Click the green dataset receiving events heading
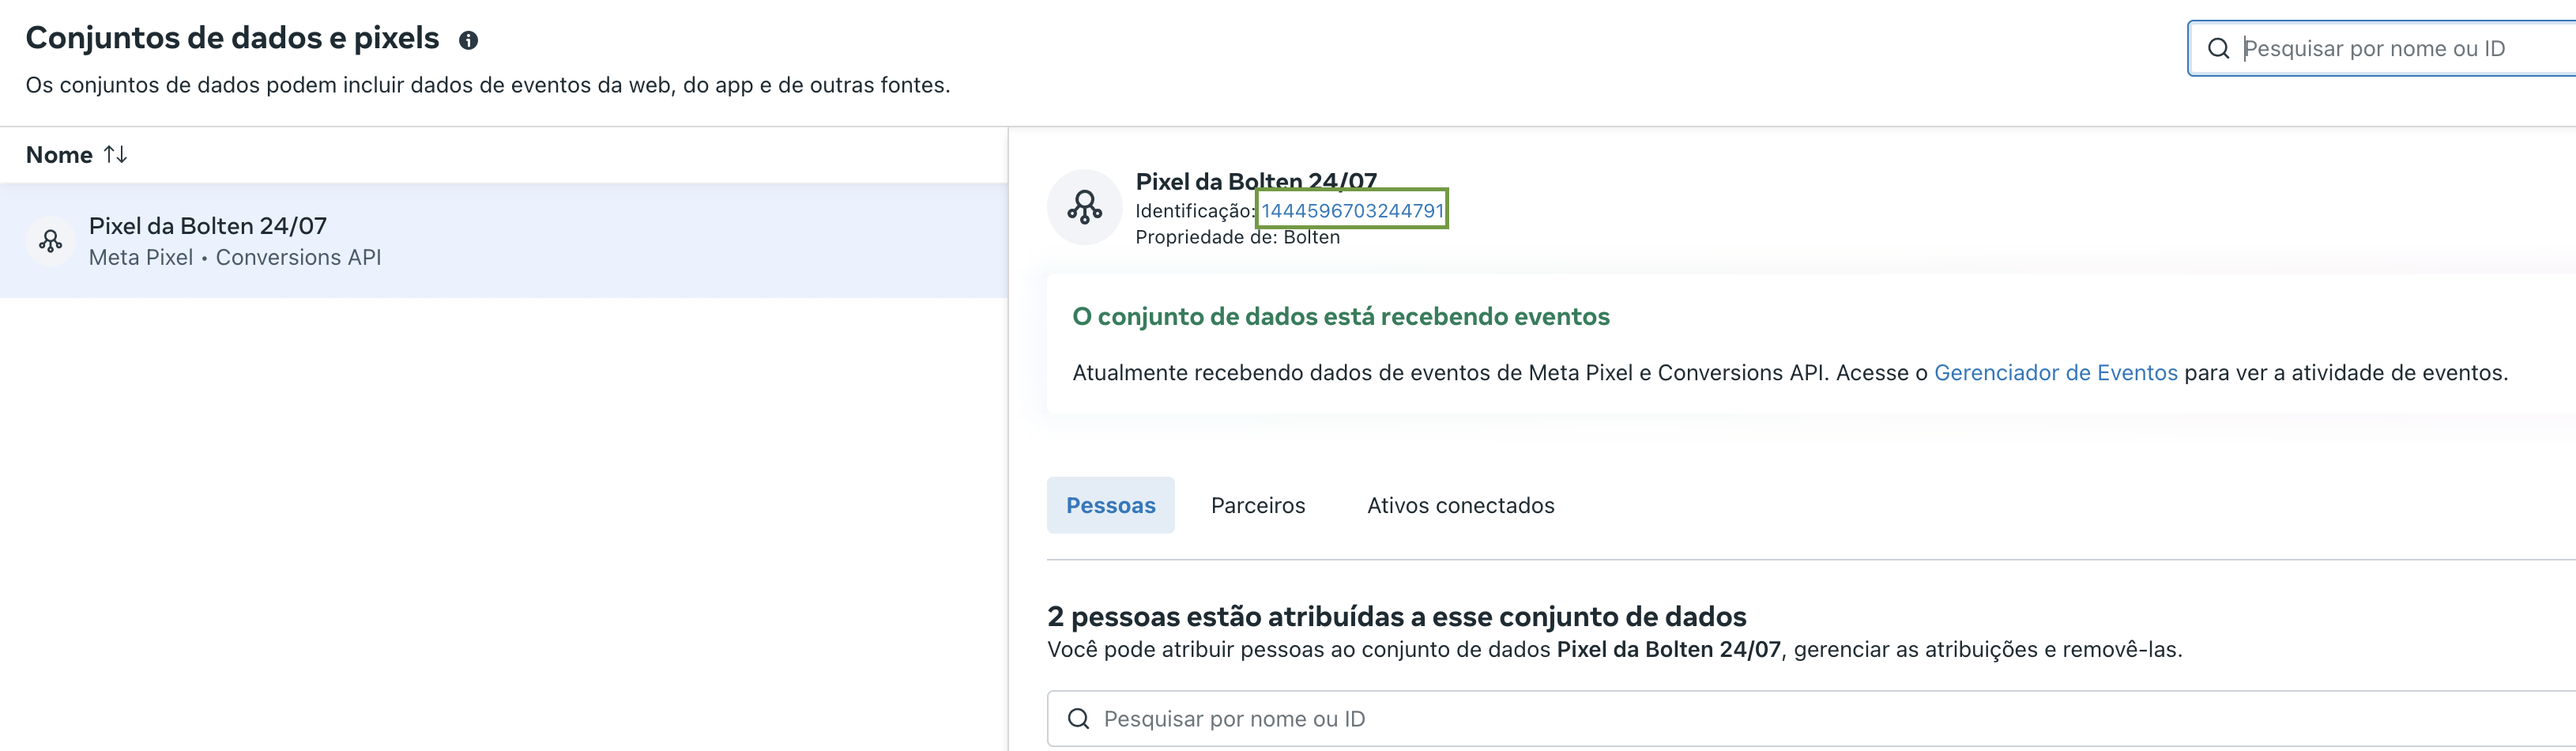This screenshot has width=2576, height=751. pyautogui.click(x=1340, y=317)
